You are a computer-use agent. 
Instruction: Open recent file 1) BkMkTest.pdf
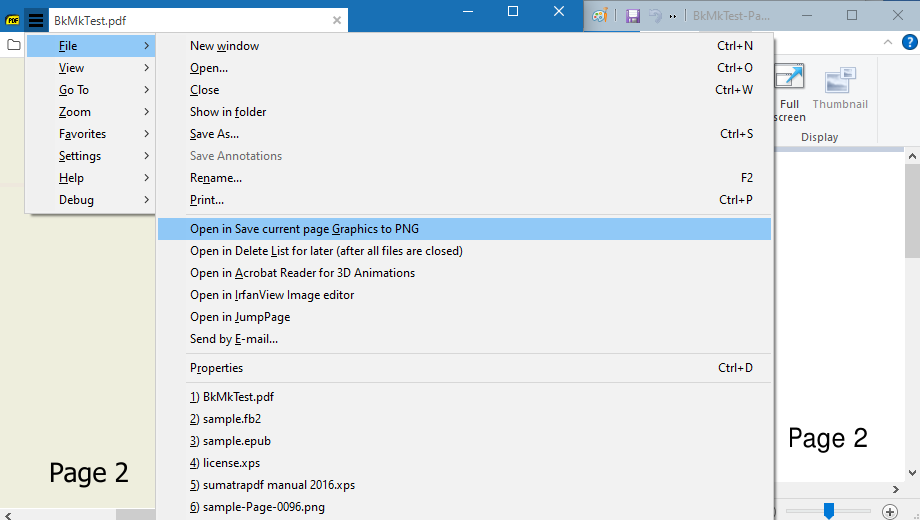pyautogui.click(x=464, y=397)
